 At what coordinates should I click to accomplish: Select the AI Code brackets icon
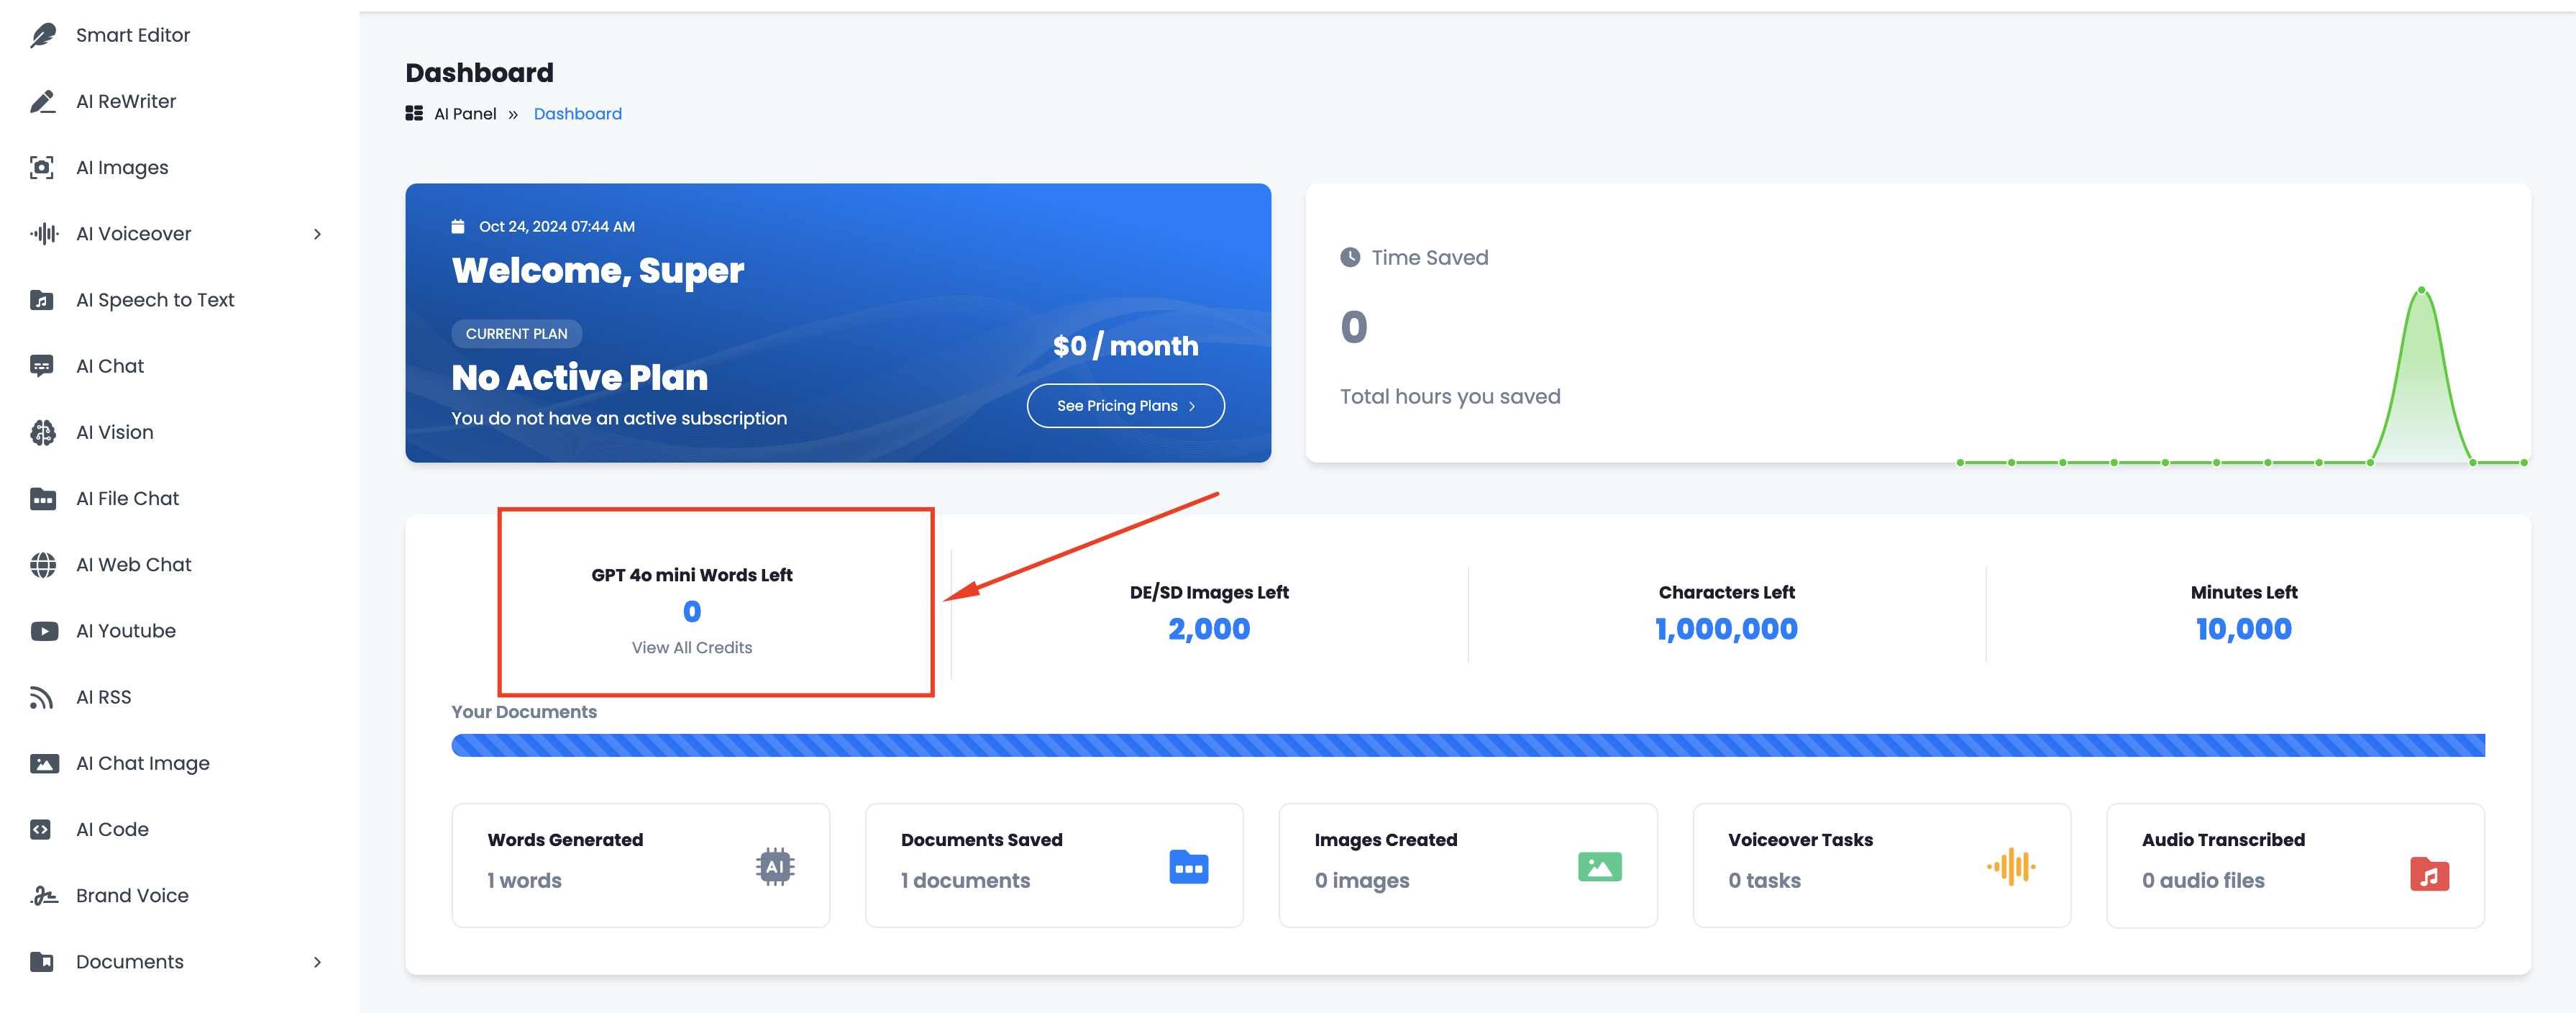click(x=41, y=830)
